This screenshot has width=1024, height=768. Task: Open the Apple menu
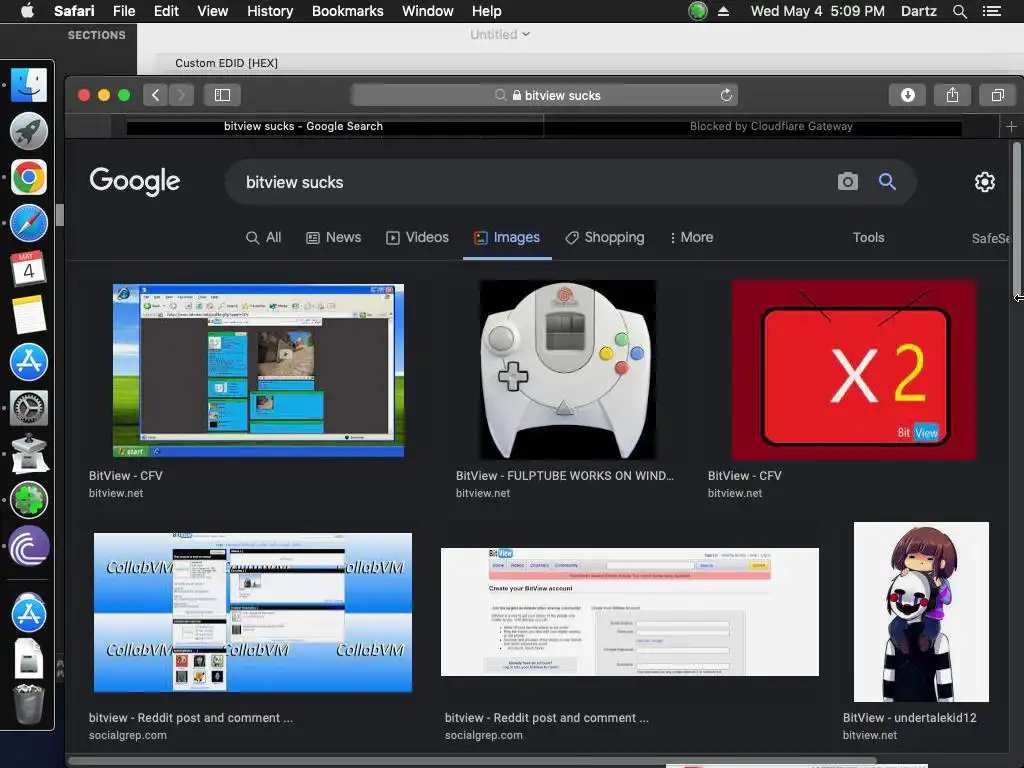click(27, 10)
